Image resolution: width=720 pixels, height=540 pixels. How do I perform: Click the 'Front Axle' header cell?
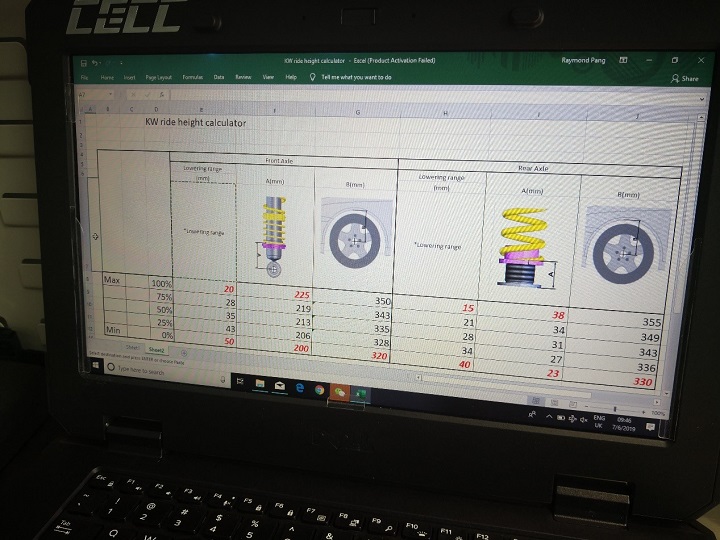tap(279, 161)
